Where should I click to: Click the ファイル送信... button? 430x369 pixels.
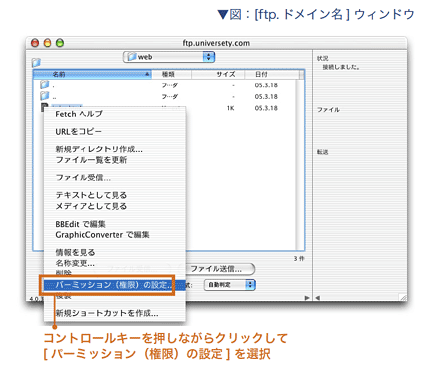[x=217, y=269]
